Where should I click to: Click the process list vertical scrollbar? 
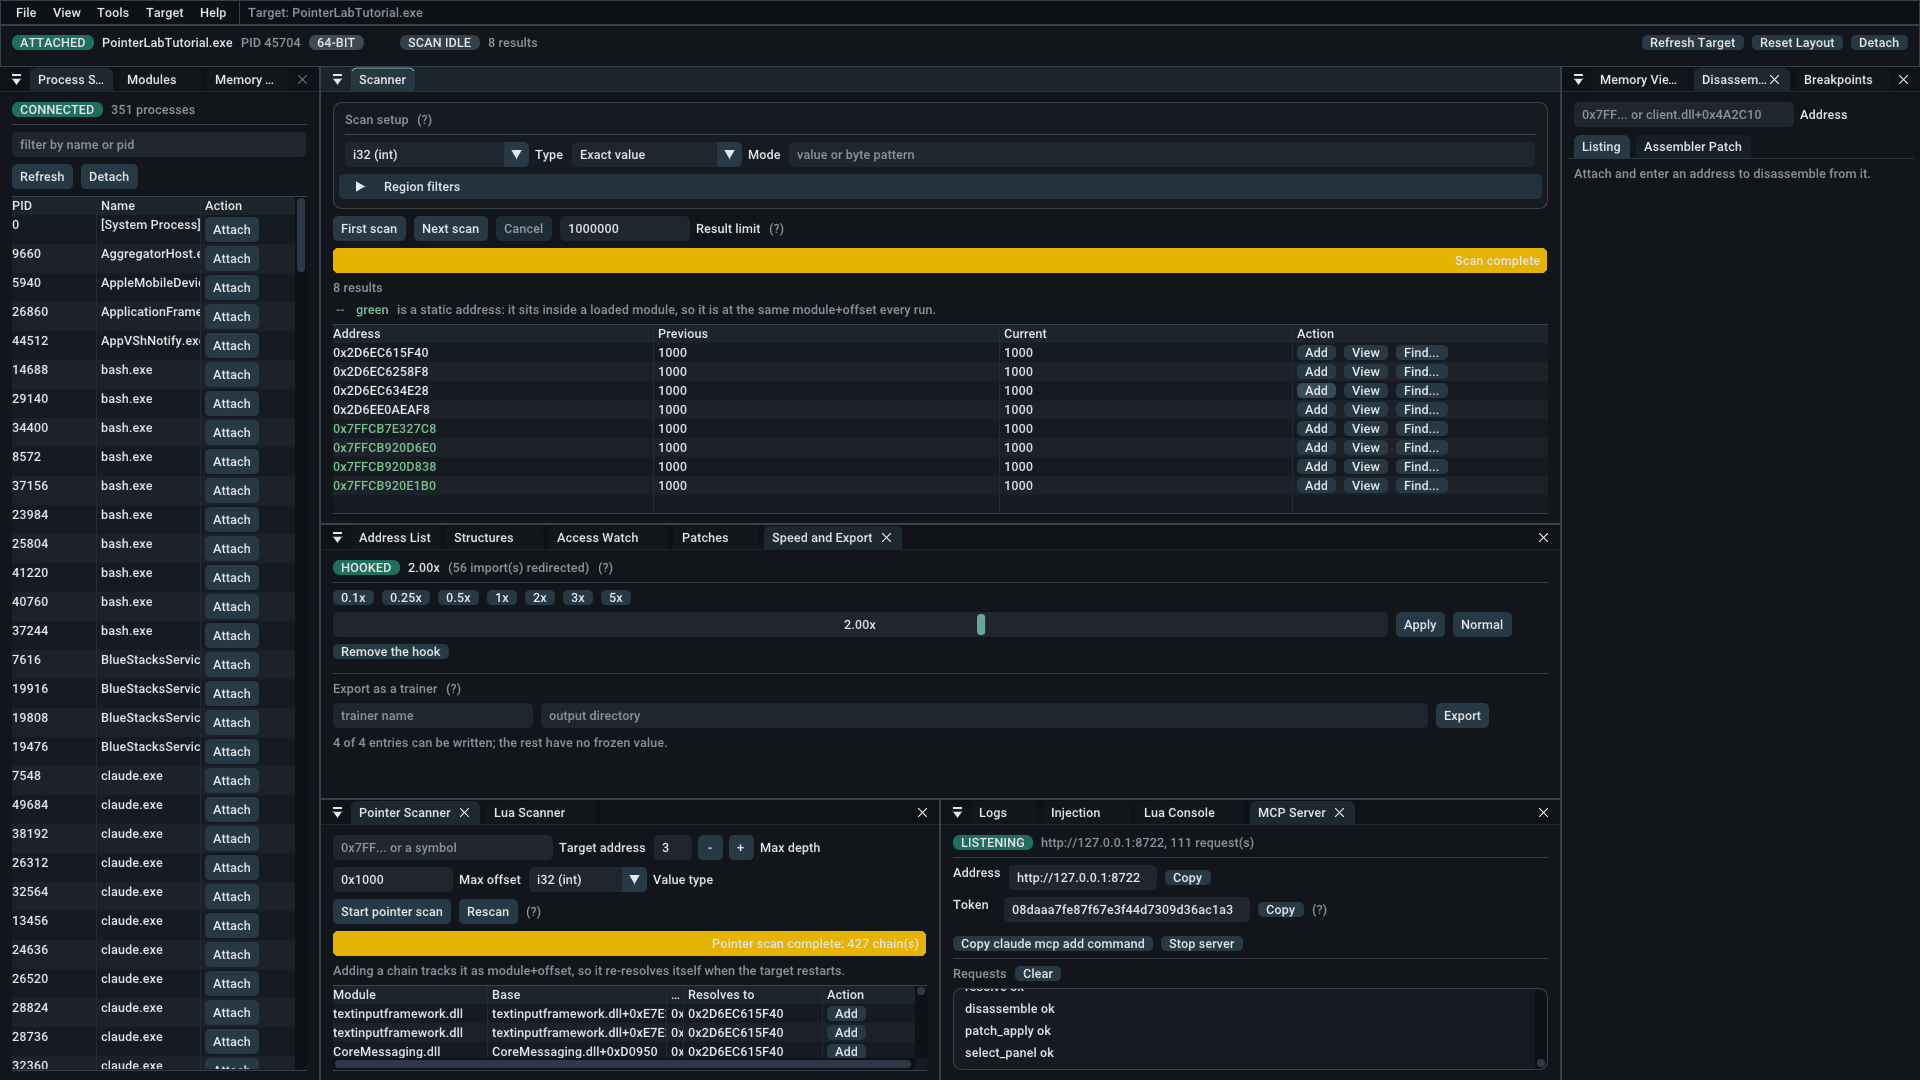click(301, 235)
